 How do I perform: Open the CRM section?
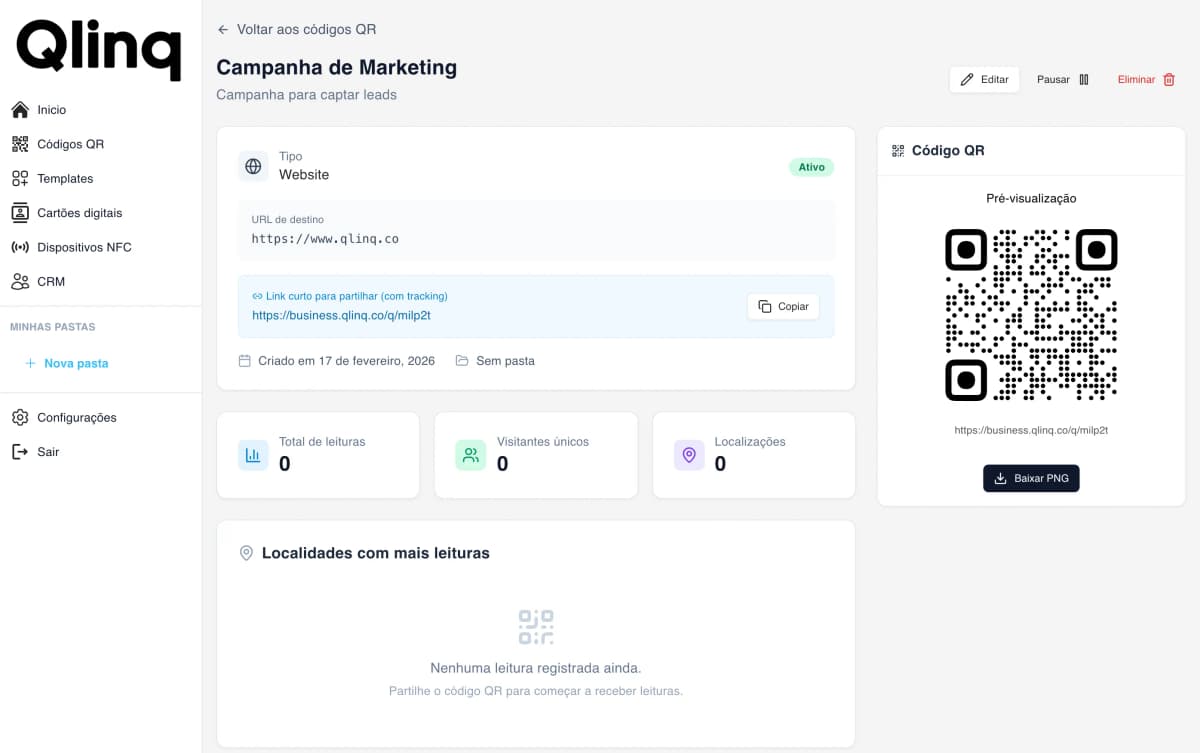tap(52, 281)
